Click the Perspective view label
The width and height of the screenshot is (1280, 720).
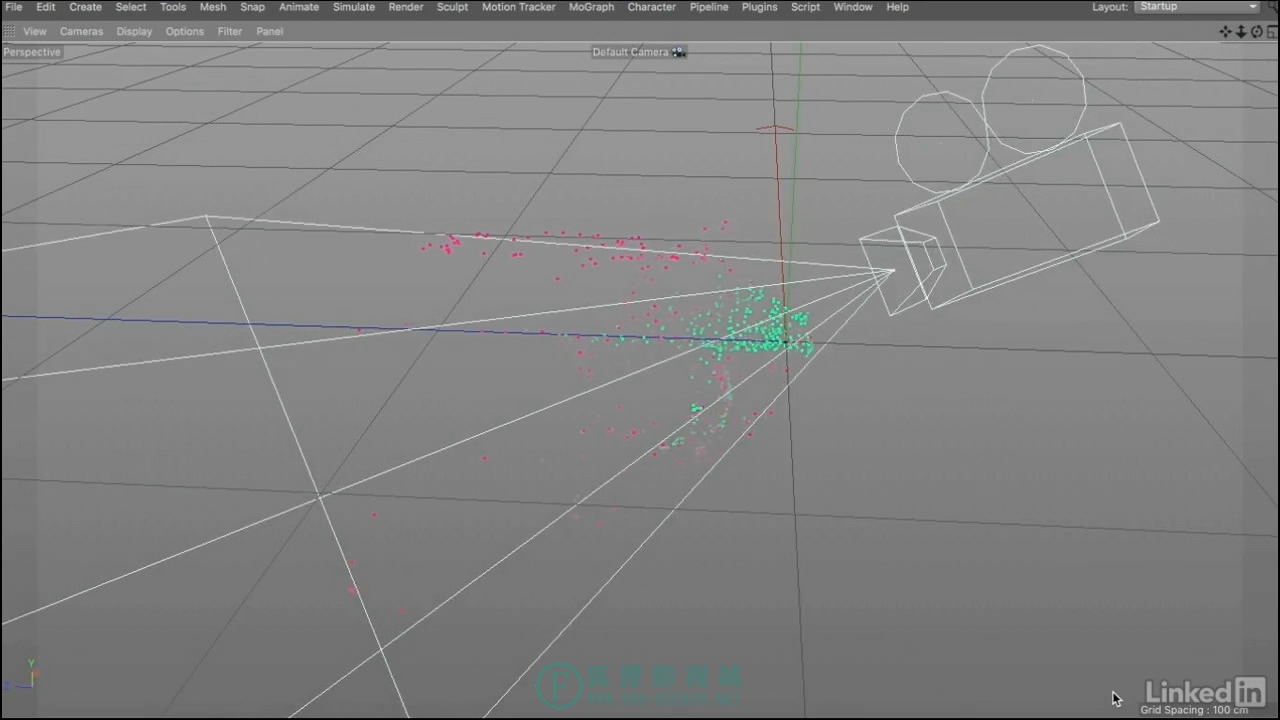click(32, 52)
